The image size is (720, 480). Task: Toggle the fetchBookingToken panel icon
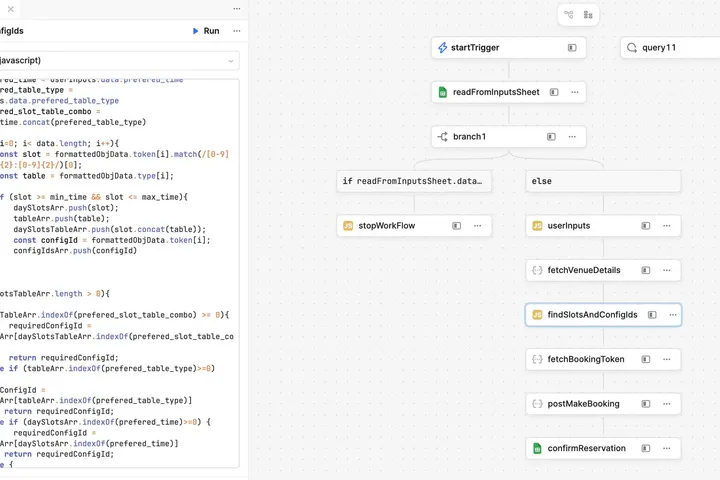(x=646, y=360)
